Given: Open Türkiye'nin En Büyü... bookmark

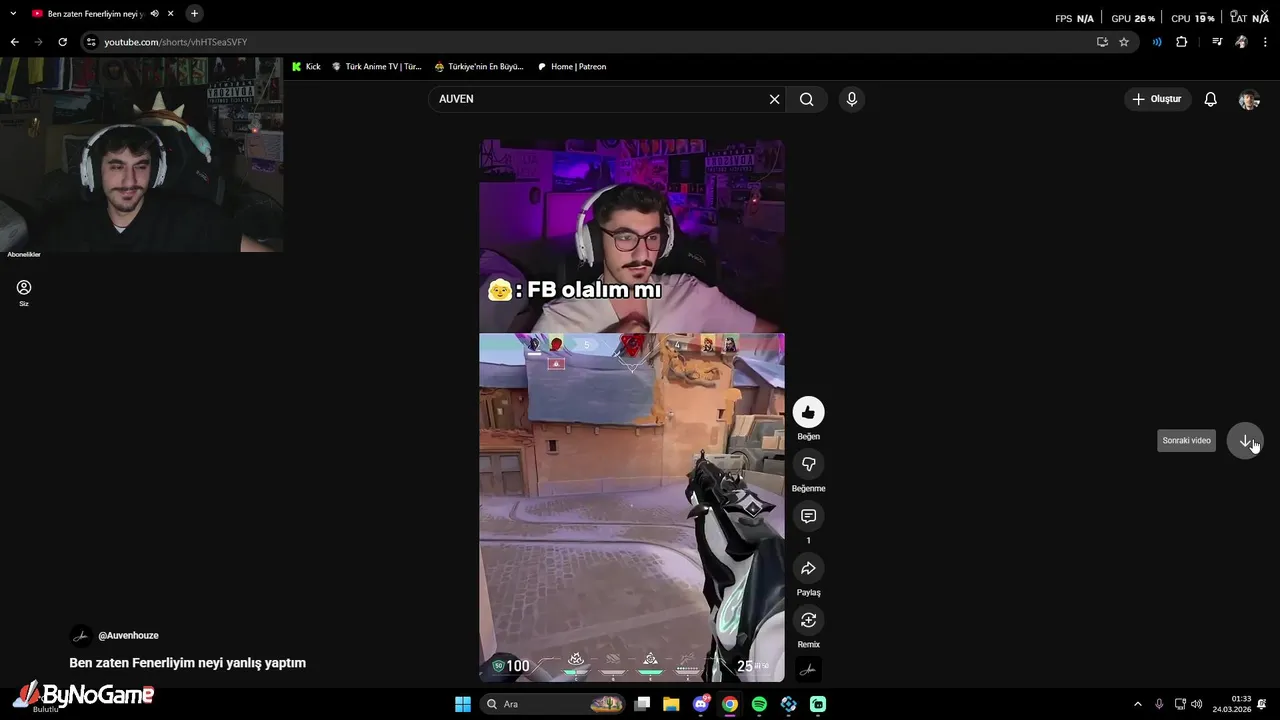Looking at the screenshot, I should pos(479,67).
